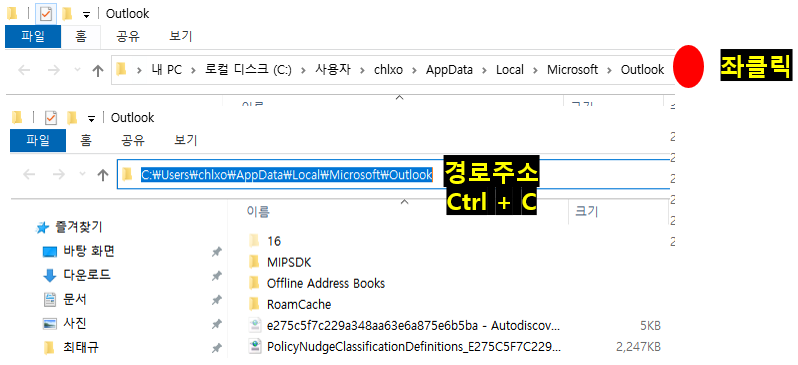Sort by 이름 column header
798x365 pixels.
click(258, 212)
